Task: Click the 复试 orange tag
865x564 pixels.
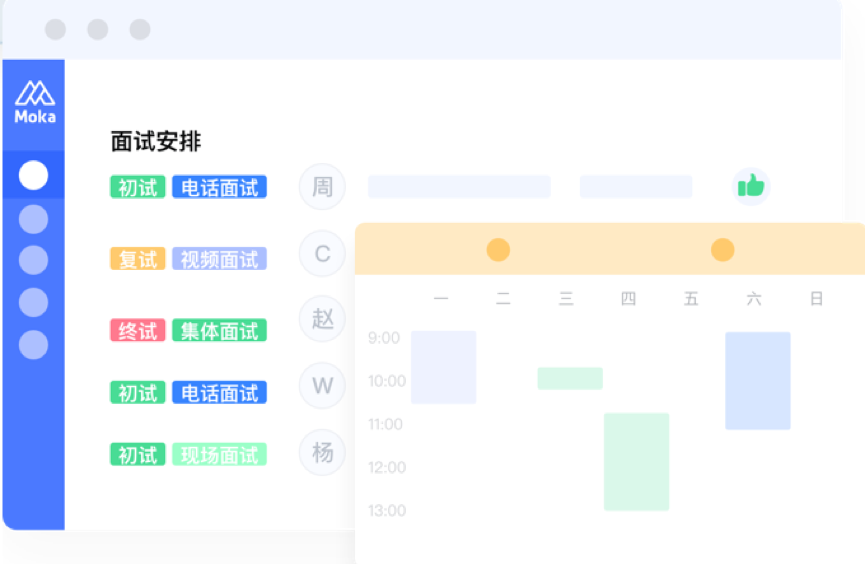Action: click(x=138, y=259)
